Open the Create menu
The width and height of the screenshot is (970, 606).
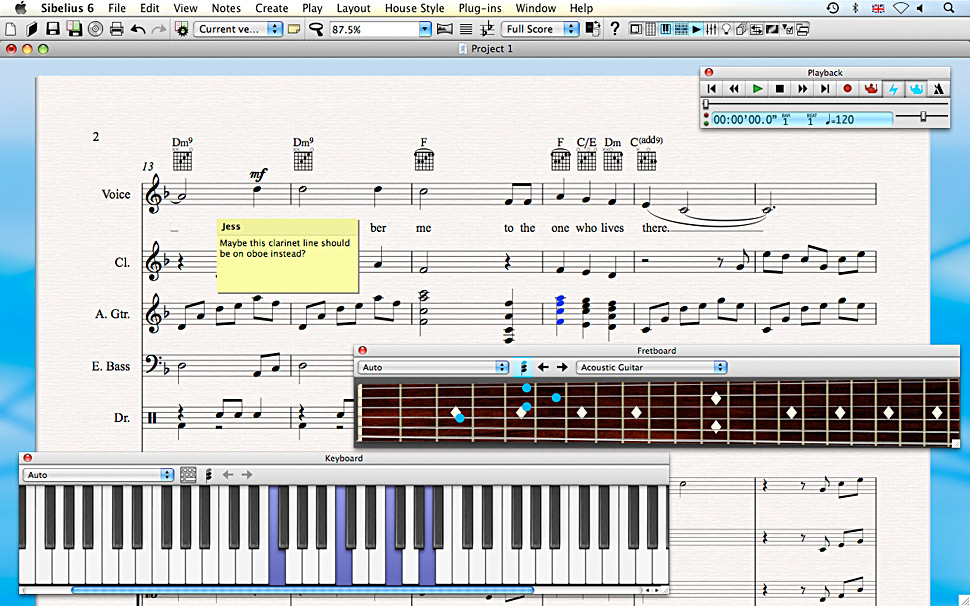tap(272, 8)
